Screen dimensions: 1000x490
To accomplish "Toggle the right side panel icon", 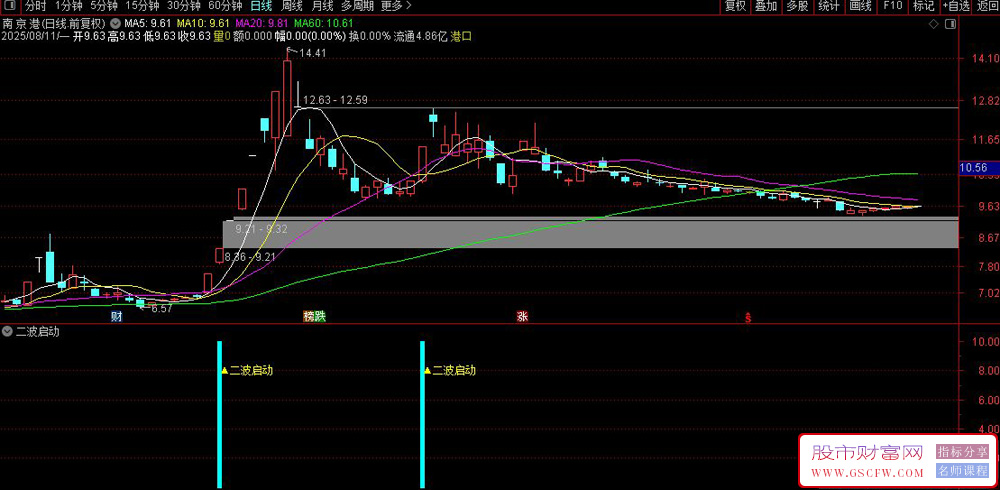I will [950, 24].
